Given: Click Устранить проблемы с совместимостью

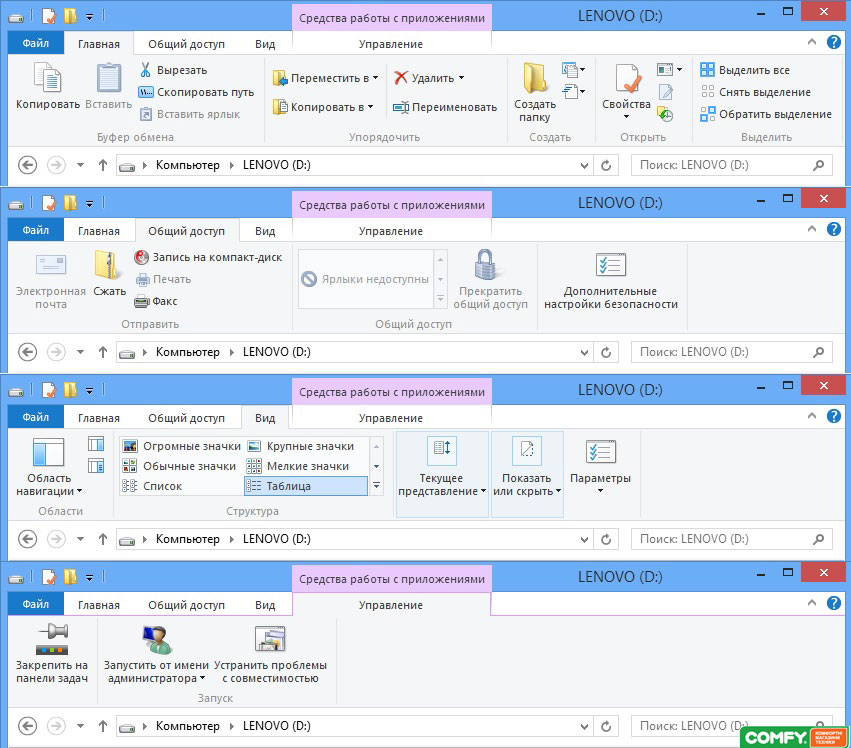Looking at the screenshot, I should 270,655.
